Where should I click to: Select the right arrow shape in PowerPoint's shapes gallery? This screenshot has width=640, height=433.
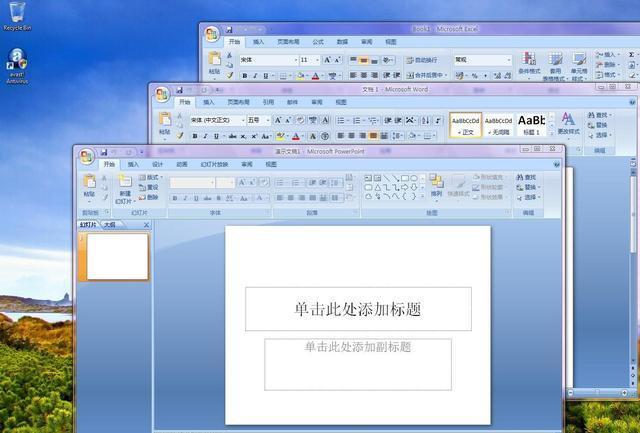(x=404, y=187)
